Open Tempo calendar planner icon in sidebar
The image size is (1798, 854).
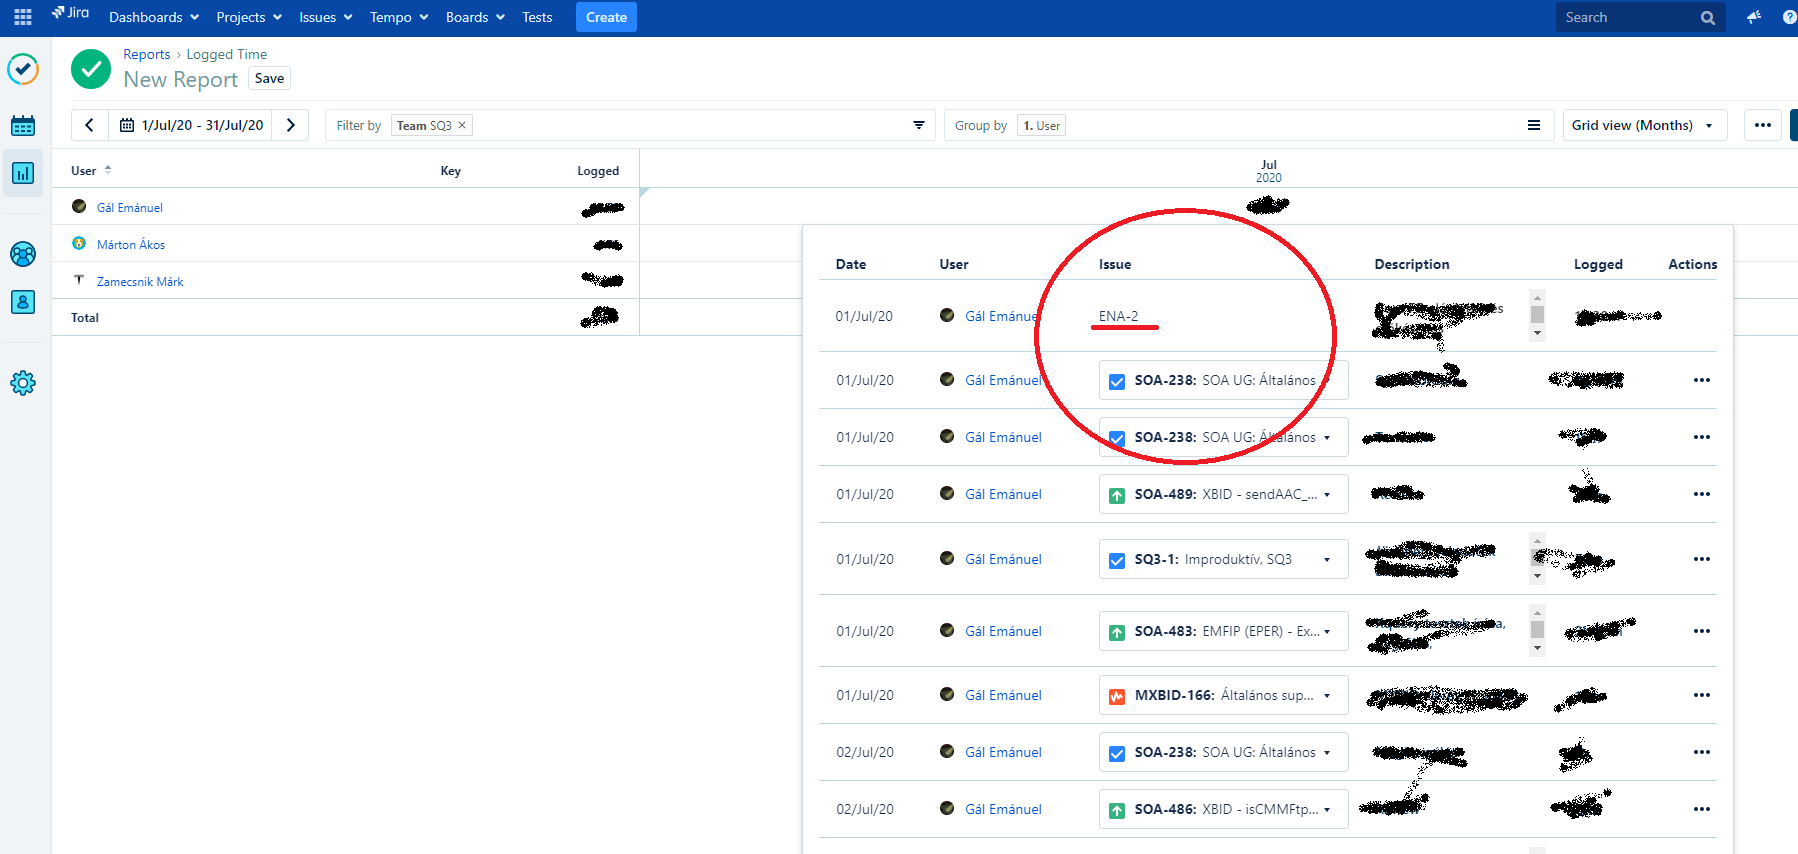pyautogui.click(x=23, y=126)
